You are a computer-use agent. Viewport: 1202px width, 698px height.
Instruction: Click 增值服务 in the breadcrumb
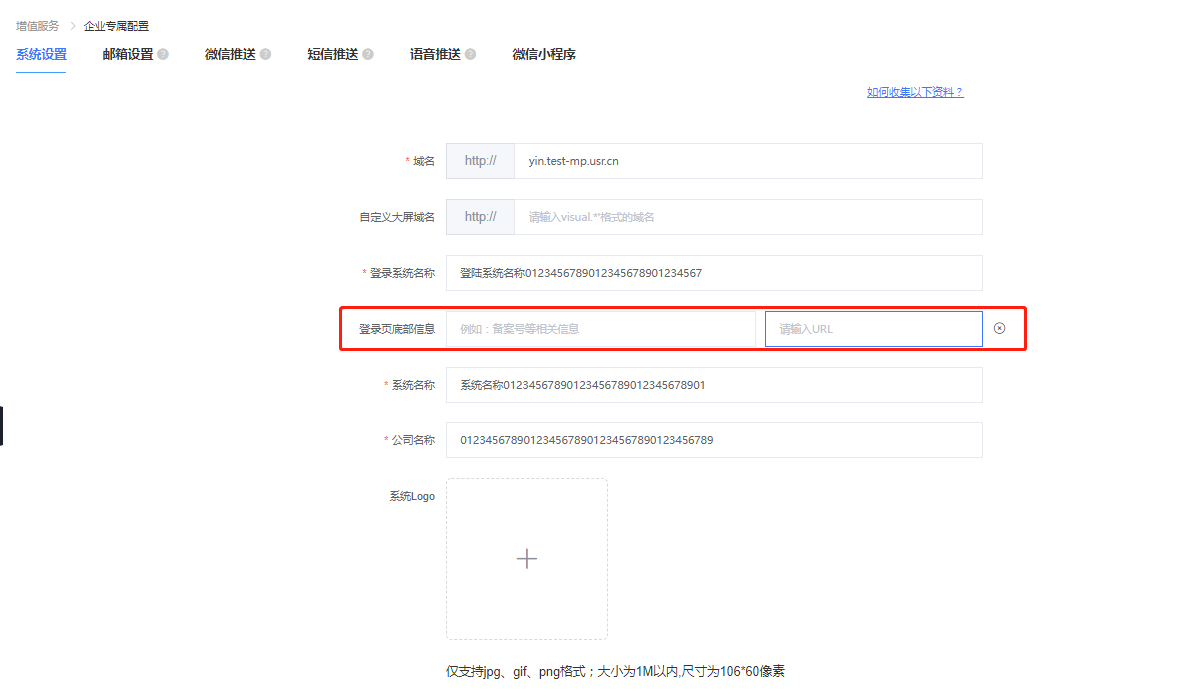[38, 26]
